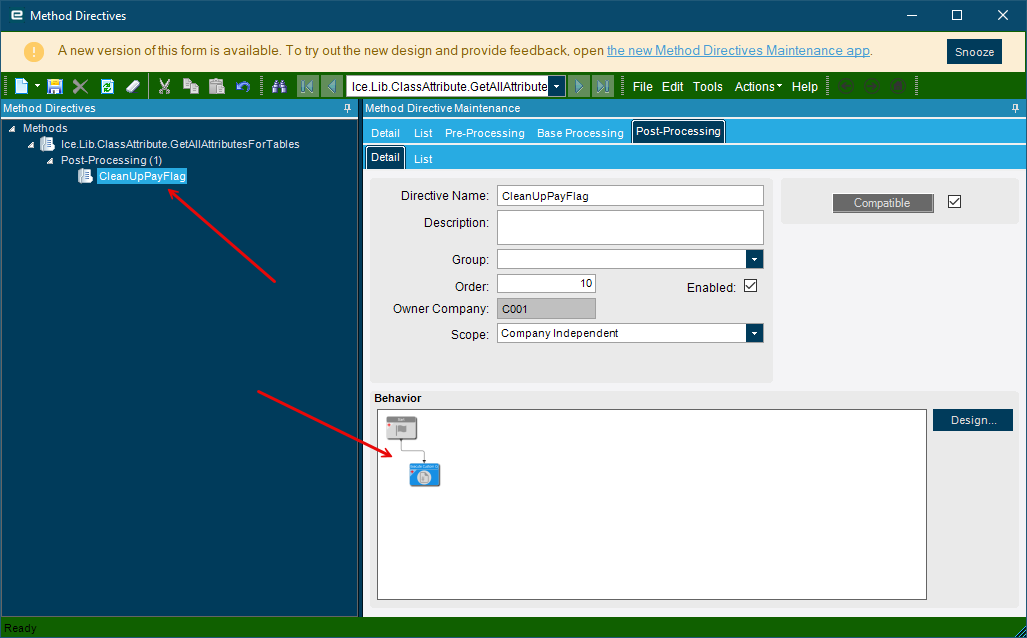Select the Post-Processing (1) tree item
This screenshot has height=638, width=1027.
click(111, 160)
